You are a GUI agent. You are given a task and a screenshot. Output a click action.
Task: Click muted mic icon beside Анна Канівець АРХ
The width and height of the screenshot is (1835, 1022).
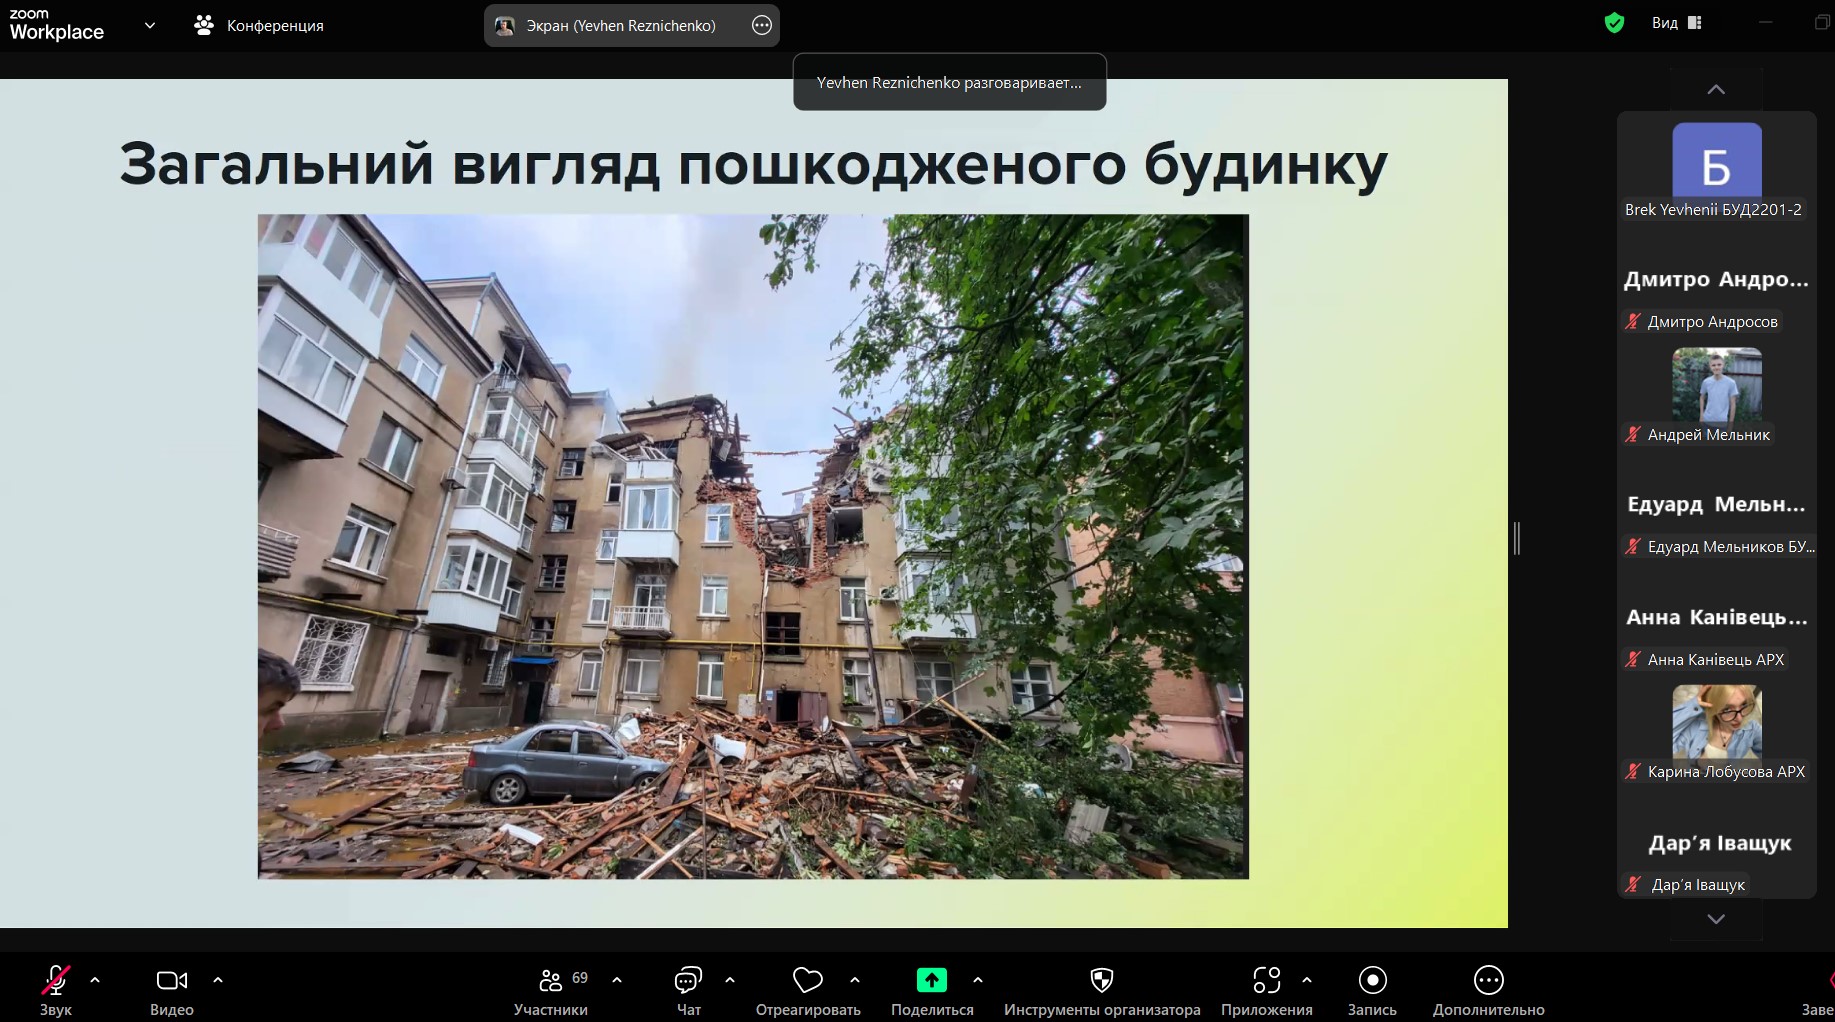tap(1633, 660)
